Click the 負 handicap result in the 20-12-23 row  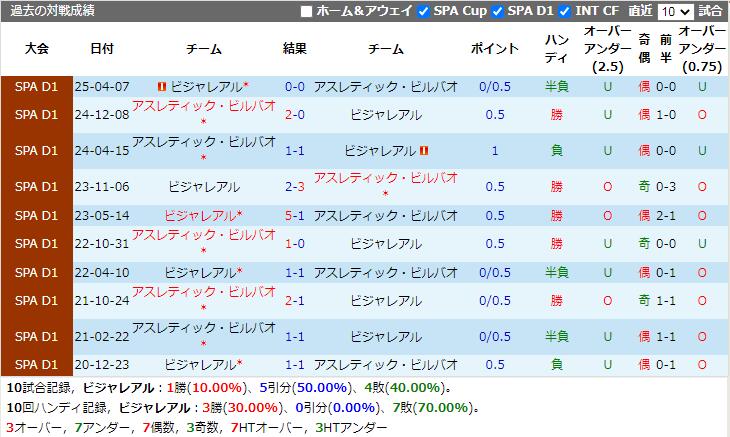tap(557, 364)
